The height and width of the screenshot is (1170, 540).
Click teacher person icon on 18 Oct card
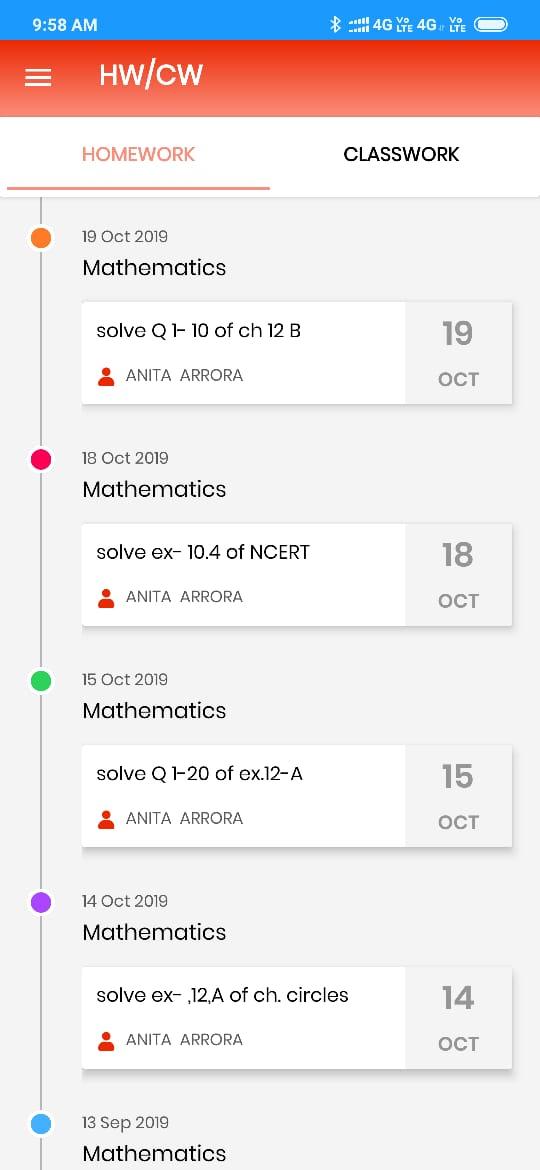(106, 598)
